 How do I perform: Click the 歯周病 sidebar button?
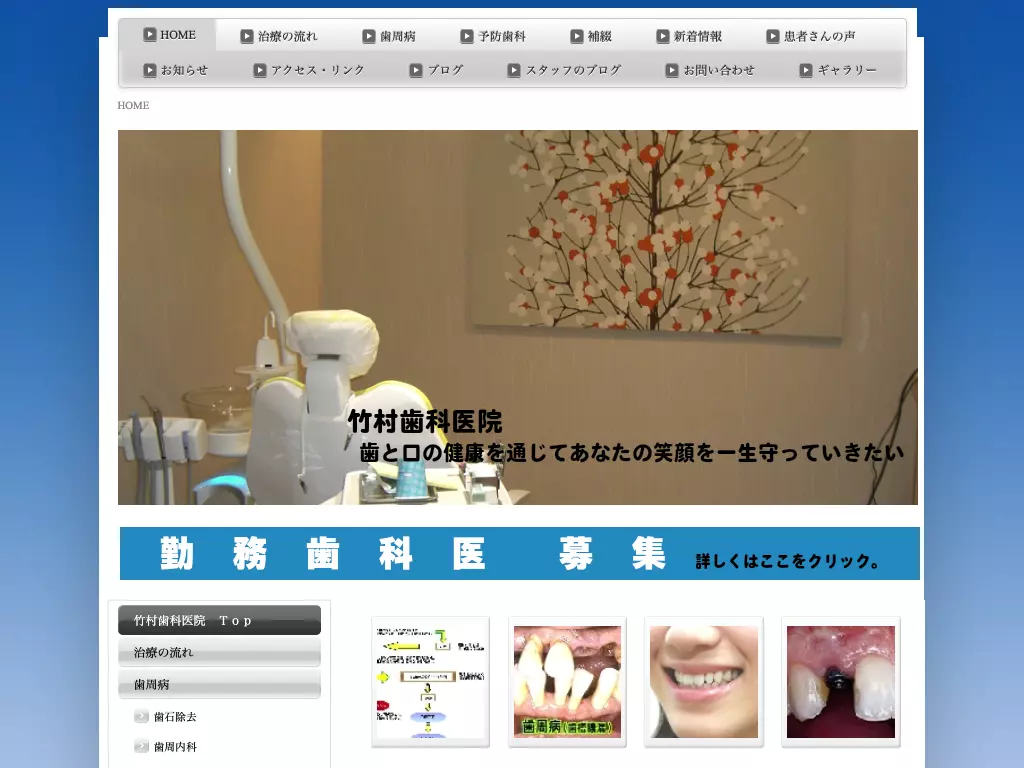(x=219, y=684)
